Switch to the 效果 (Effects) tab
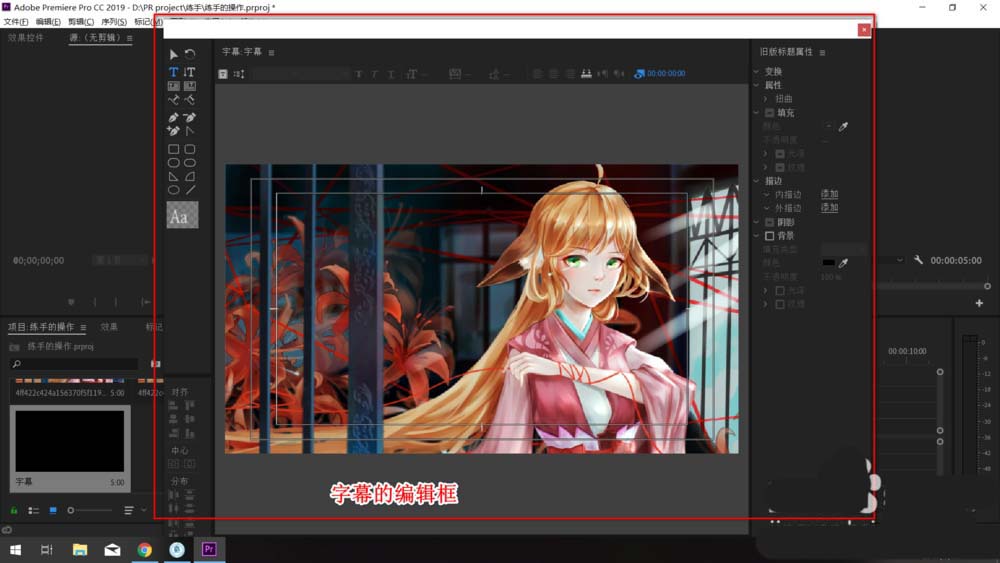This screenshot has height=563, width=1000. pyautogui.click(x=109, y=327)
